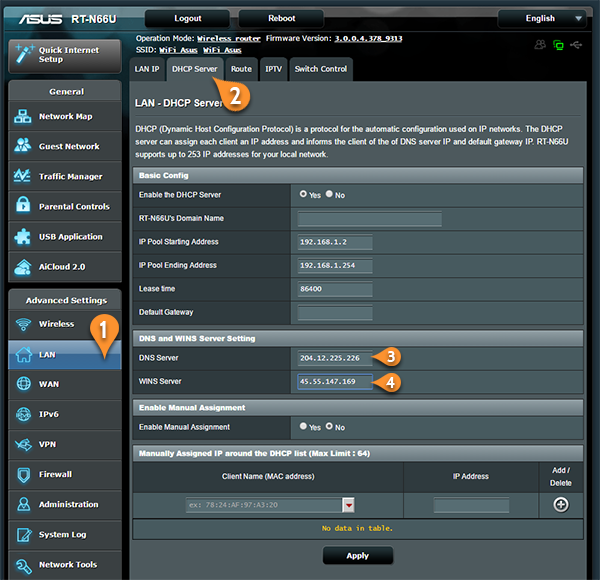Open the Firewall menu item

[x=65, y=474]
